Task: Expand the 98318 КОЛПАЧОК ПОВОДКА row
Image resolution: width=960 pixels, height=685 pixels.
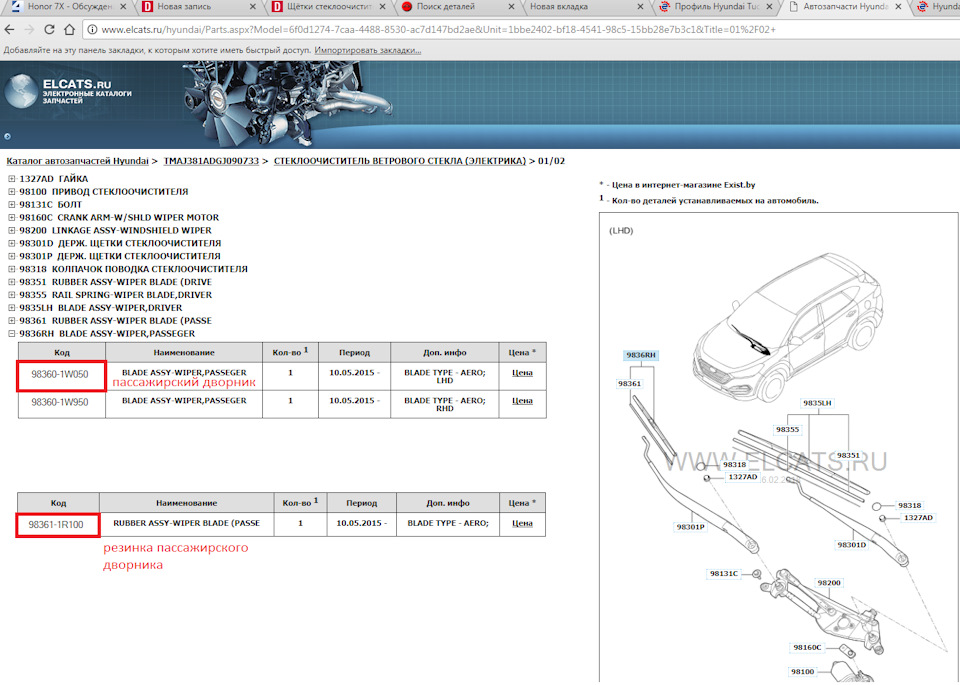Action: 12,269
